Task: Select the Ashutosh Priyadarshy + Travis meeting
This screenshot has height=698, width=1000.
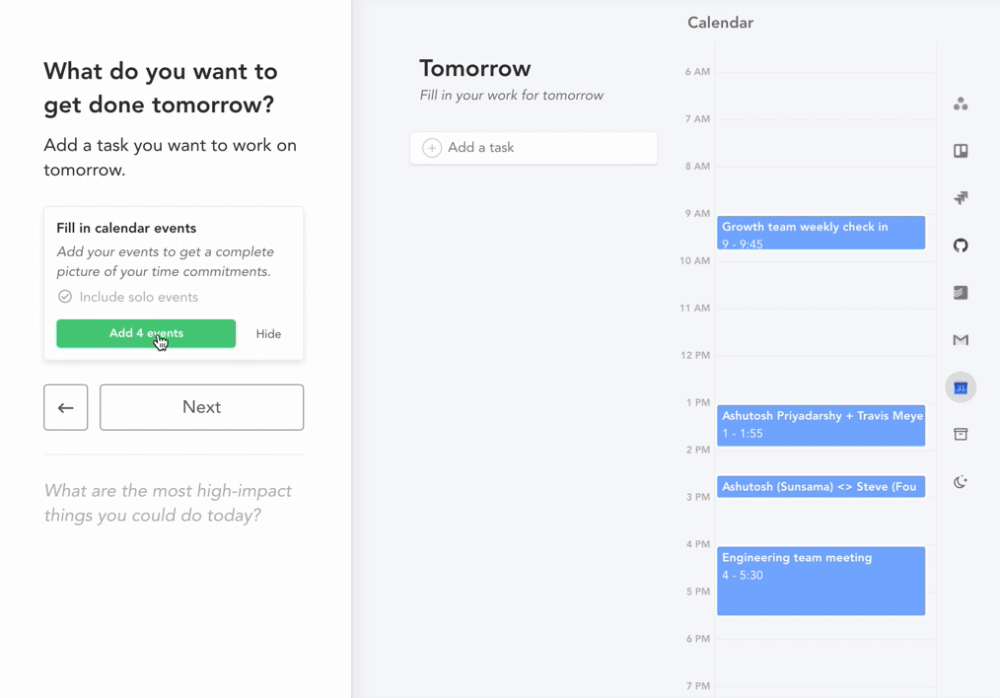Action: coord(820,425)
